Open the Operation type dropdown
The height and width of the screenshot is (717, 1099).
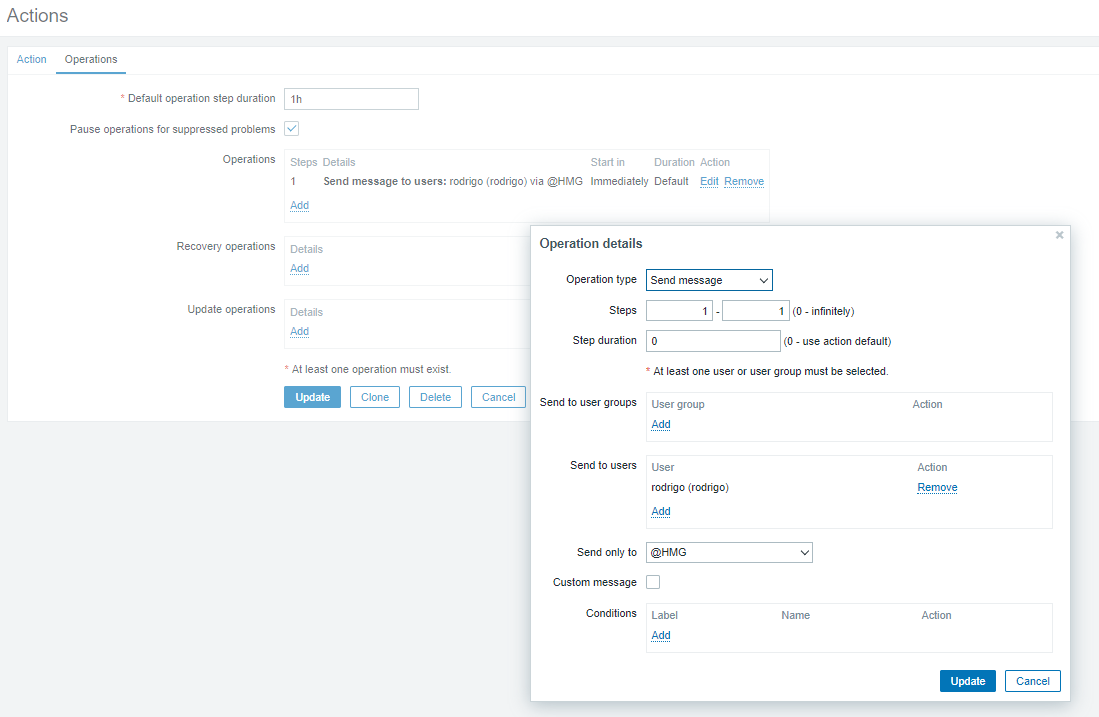pyautogui.click(x=709, y=280)
